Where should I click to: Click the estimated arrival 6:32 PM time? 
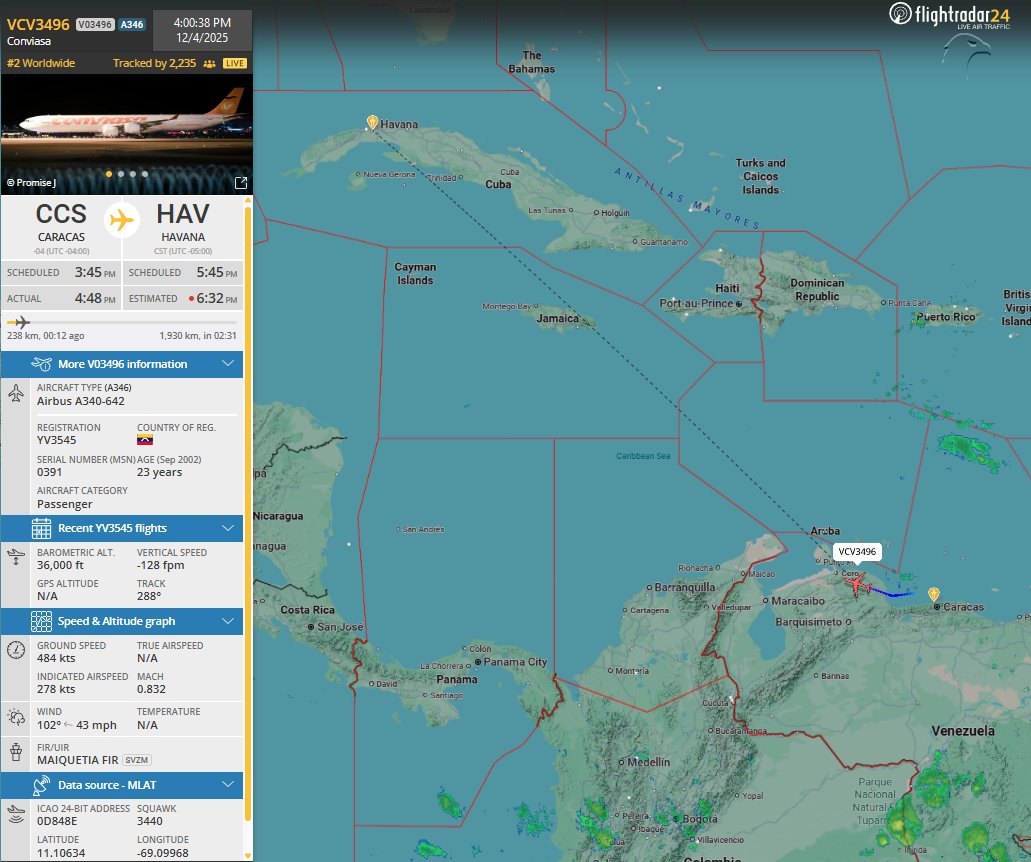click(x=217, y=298)
